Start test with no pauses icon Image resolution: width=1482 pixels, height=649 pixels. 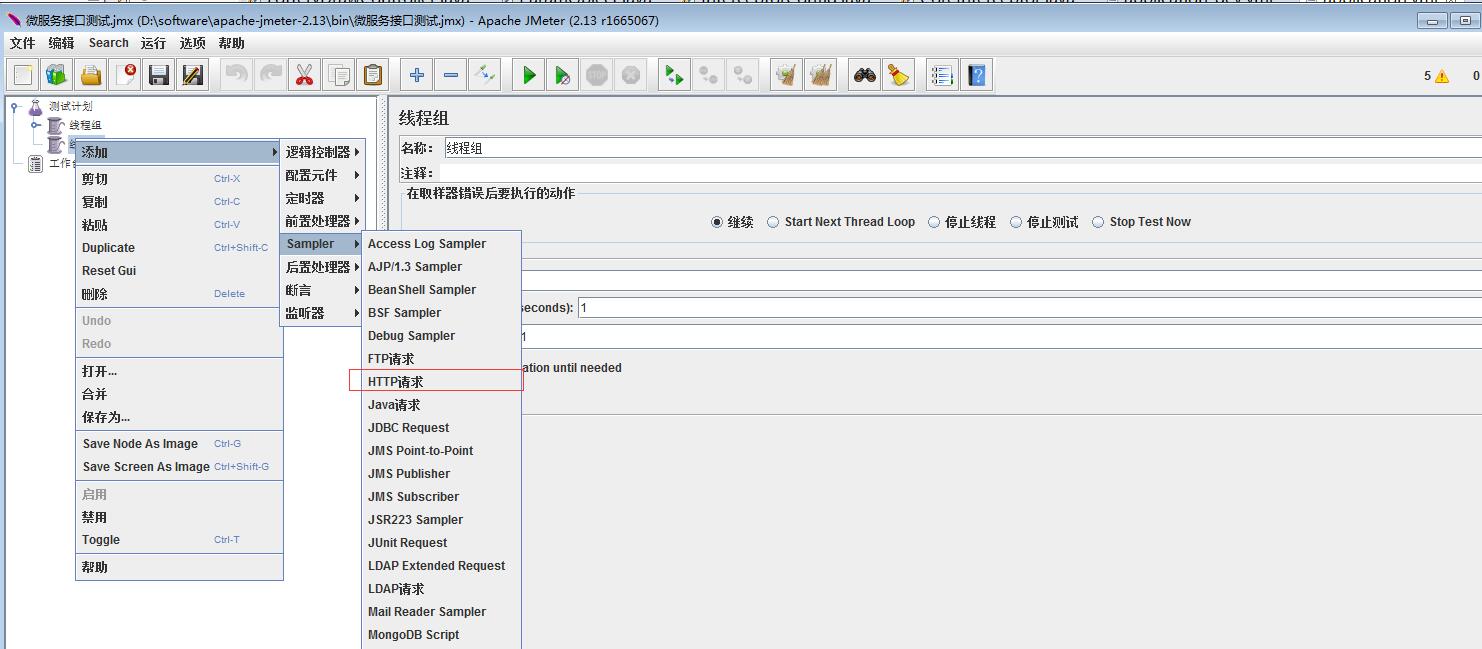pos(563,75)
